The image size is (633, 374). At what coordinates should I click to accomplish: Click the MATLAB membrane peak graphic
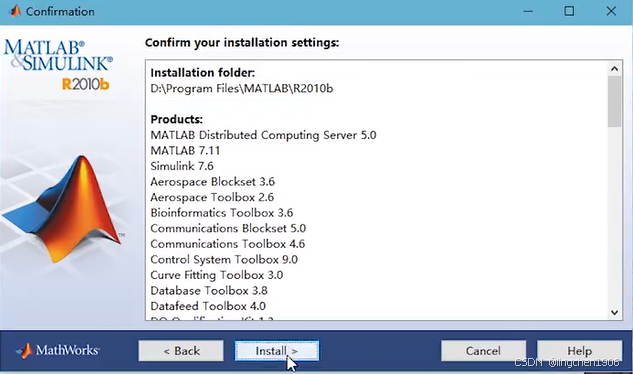click(61, 208)
